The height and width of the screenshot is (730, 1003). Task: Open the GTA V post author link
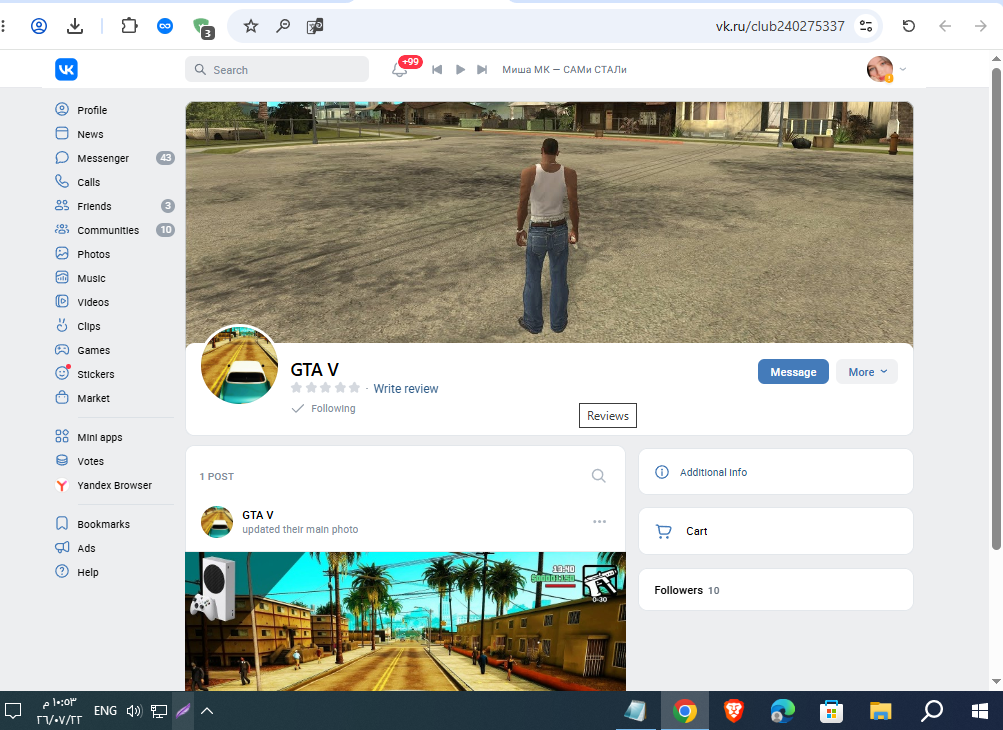258,515
